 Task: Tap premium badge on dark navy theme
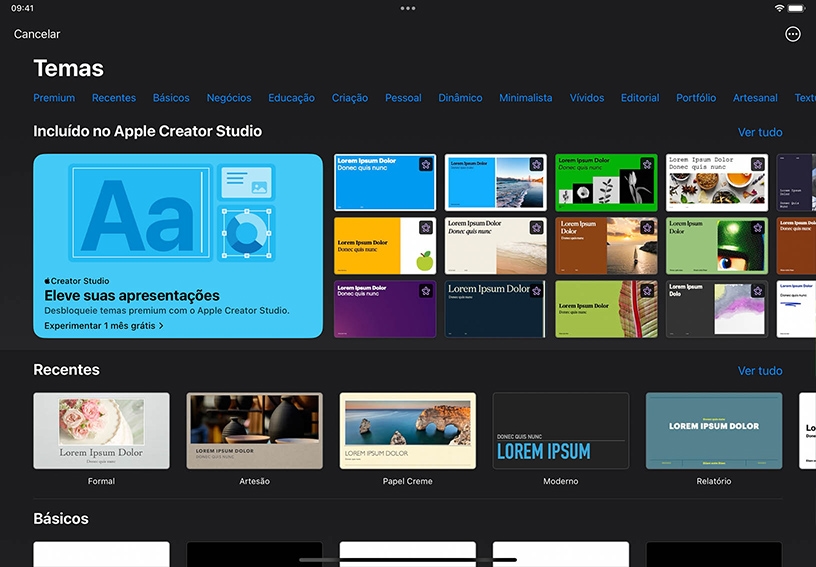(537, 291)
